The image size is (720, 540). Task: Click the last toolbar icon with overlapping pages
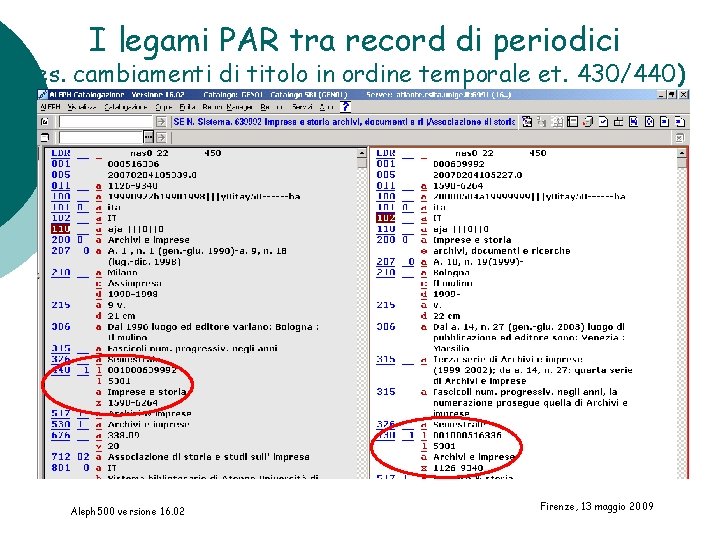pos(680,122)
